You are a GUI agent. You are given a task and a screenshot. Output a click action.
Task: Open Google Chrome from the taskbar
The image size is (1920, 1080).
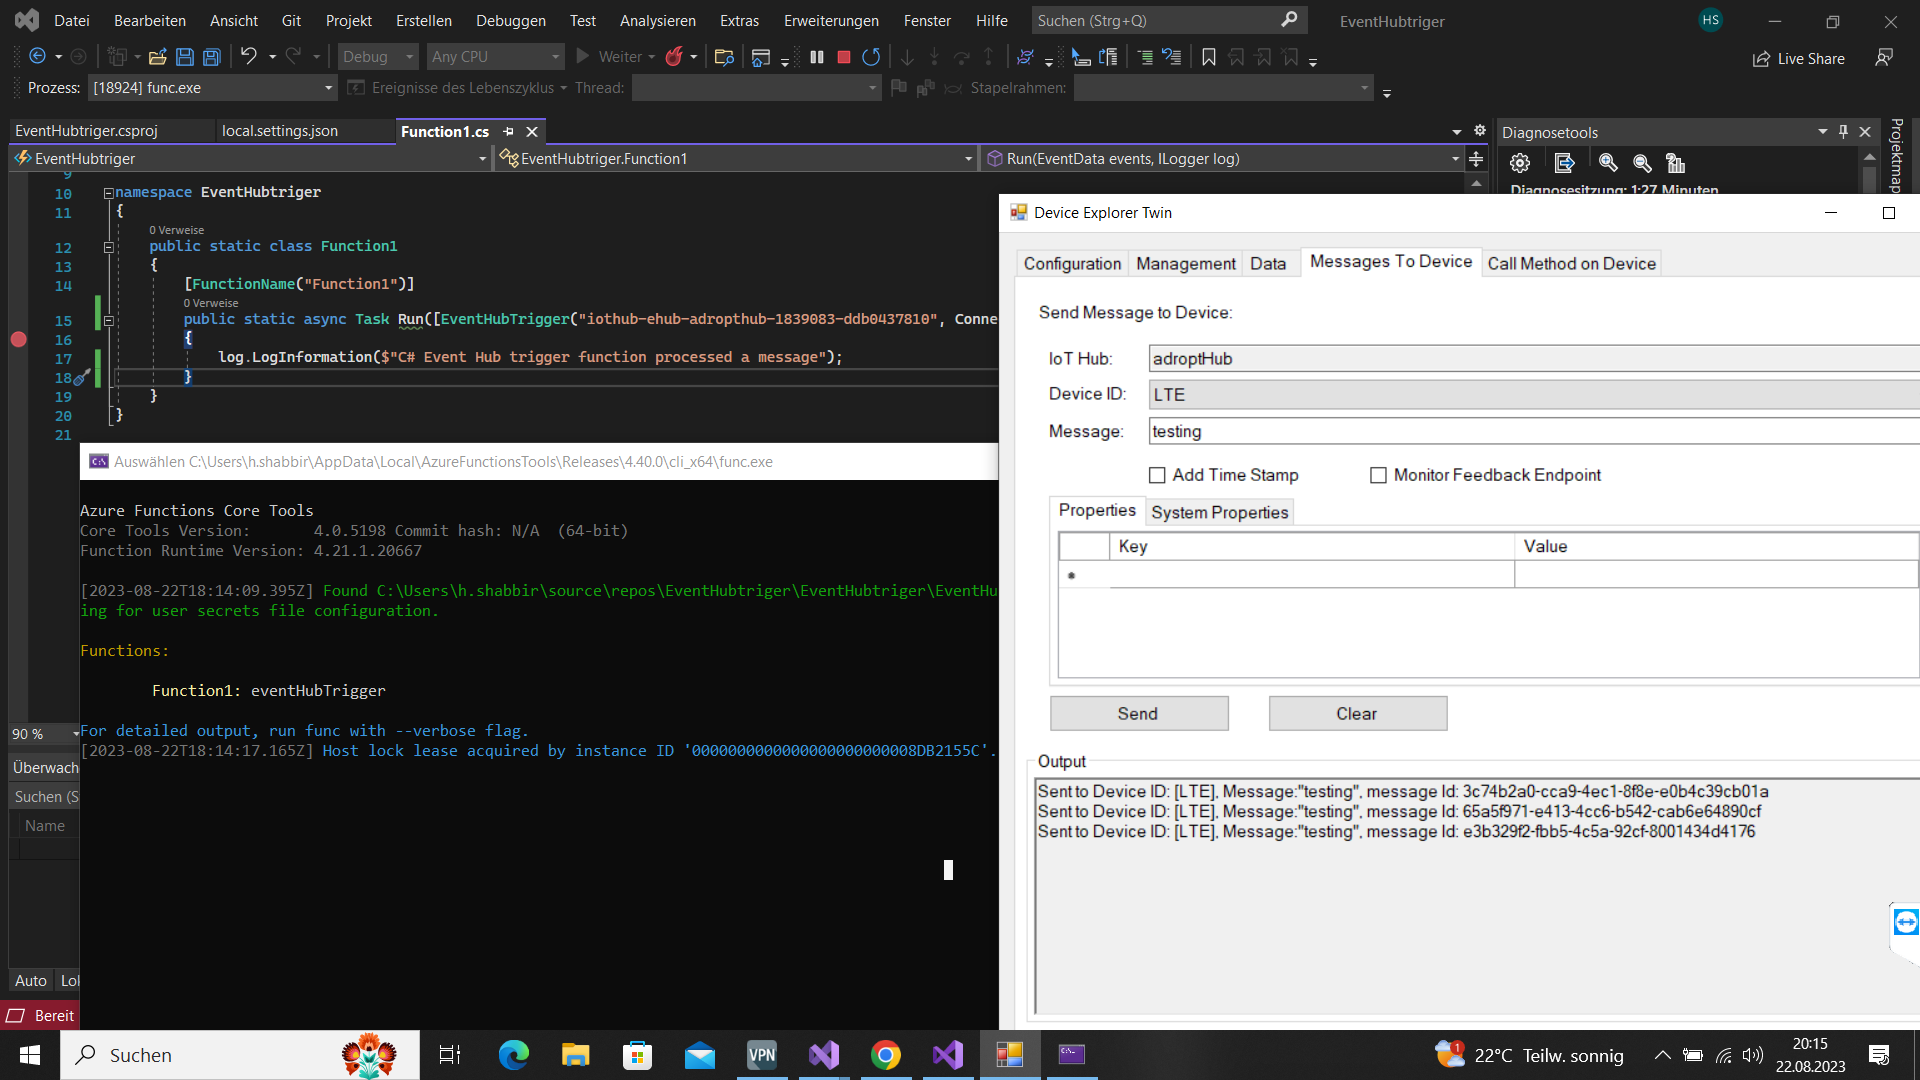point(885,1055)
